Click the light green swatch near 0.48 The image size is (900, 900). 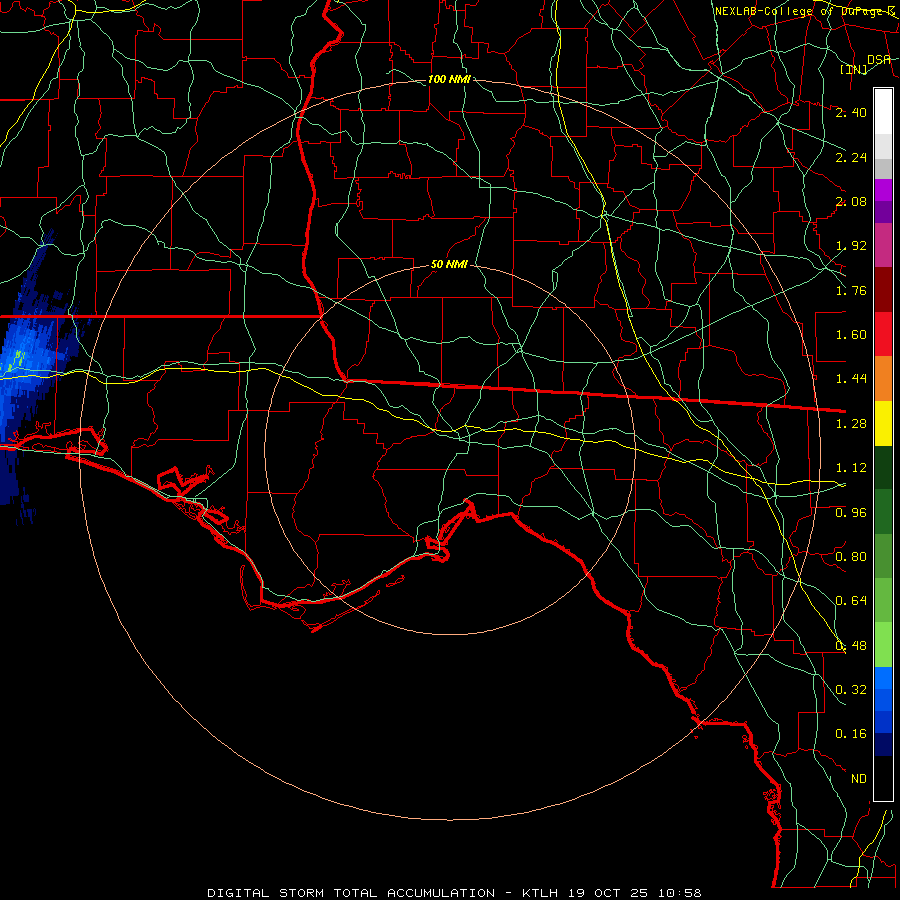(883, 645)
